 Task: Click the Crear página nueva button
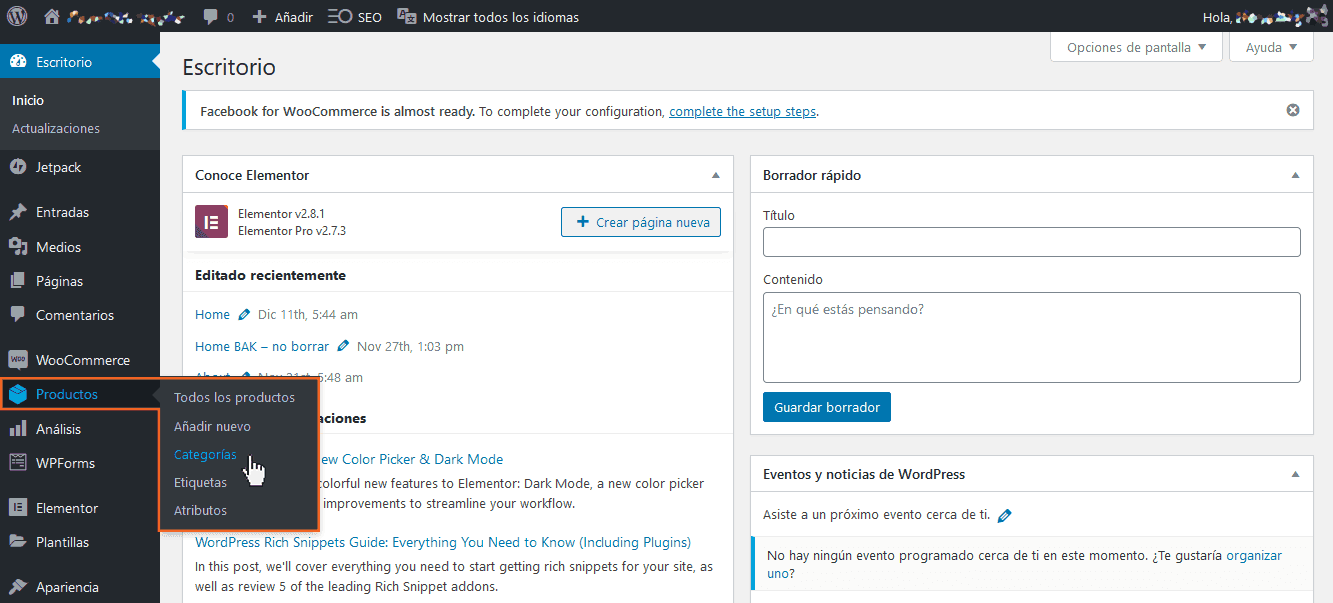(x=641, y=222)
